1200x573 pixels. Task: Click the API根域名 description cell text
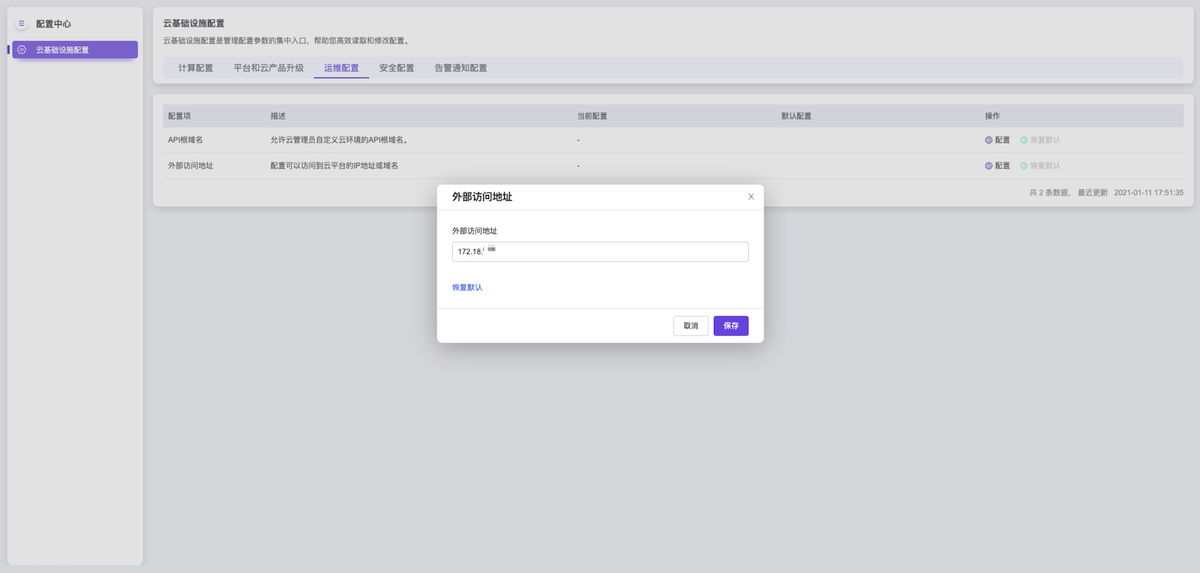[339, 140]
